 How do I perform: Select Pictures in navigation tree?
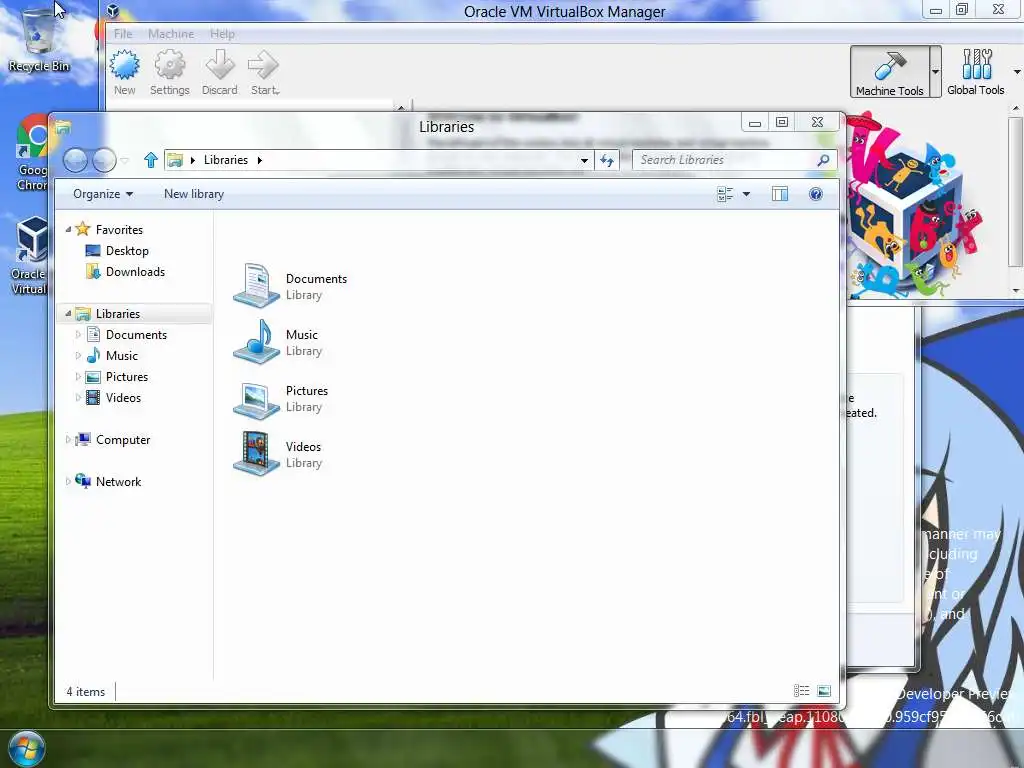pos(127,377)
